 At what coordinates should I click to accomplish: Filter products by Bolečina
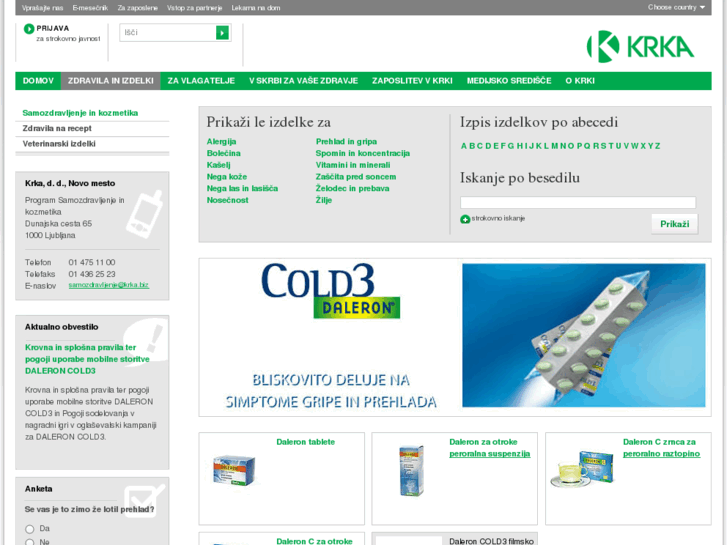(x=223, y=153)
